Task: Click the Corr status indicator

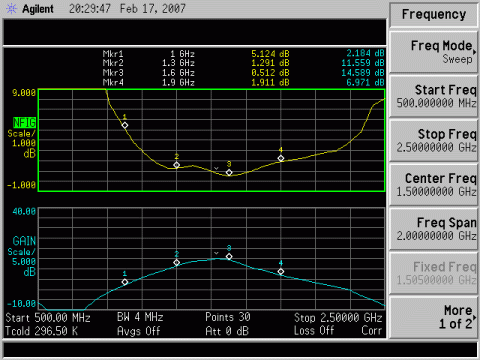Action: pos(371,330)
